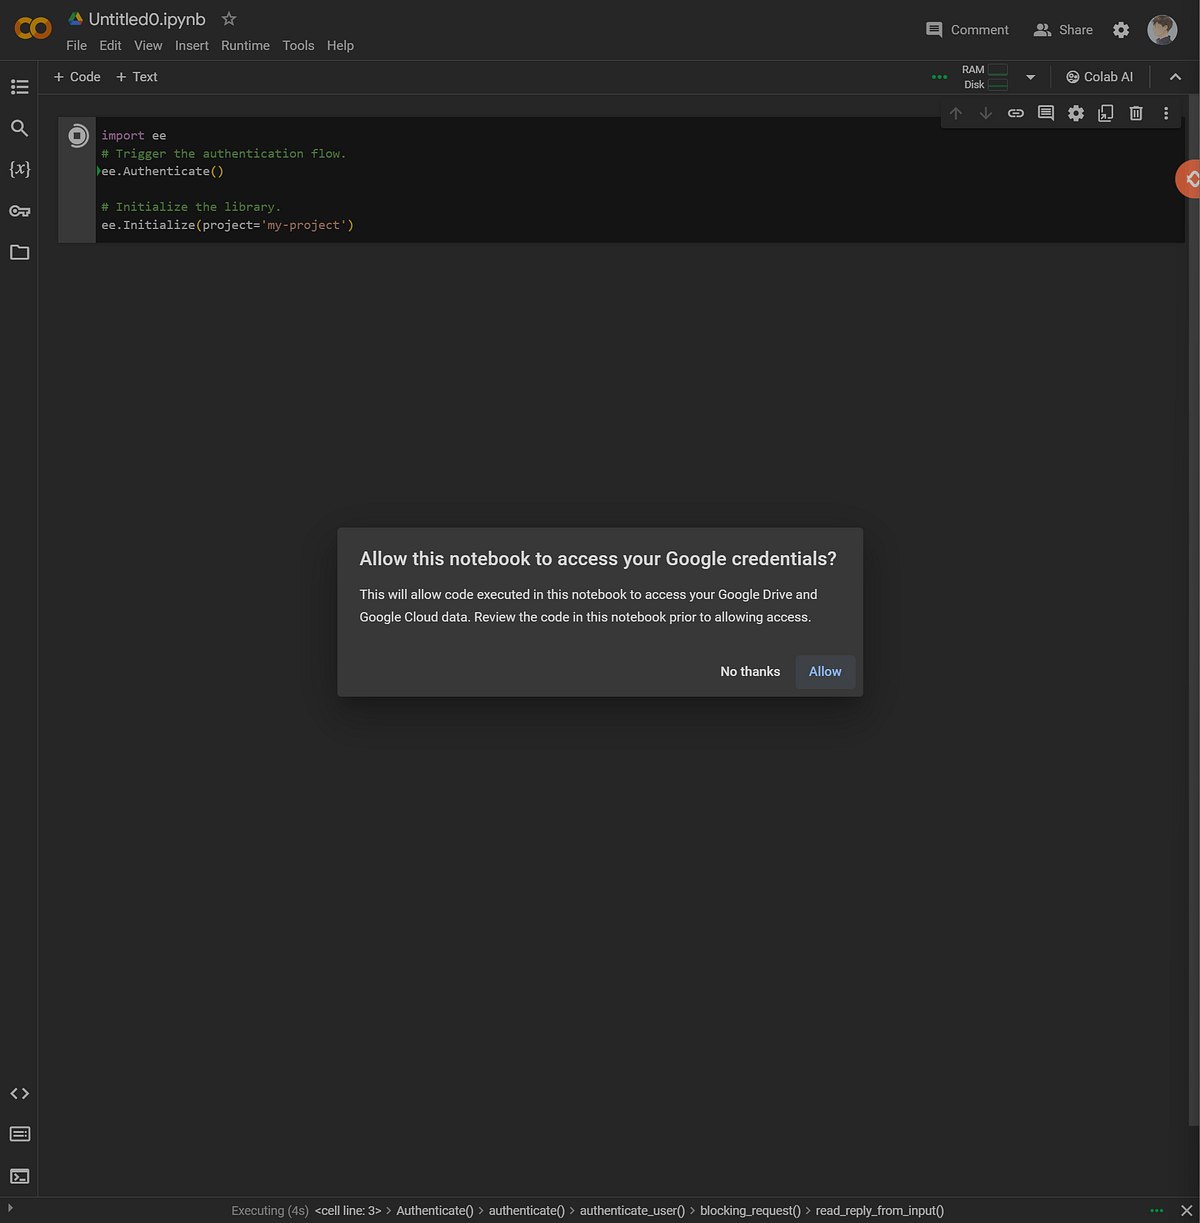Stop the executing cell
This screenshot has height=1223, width=1200.
(x=77, y=135)
